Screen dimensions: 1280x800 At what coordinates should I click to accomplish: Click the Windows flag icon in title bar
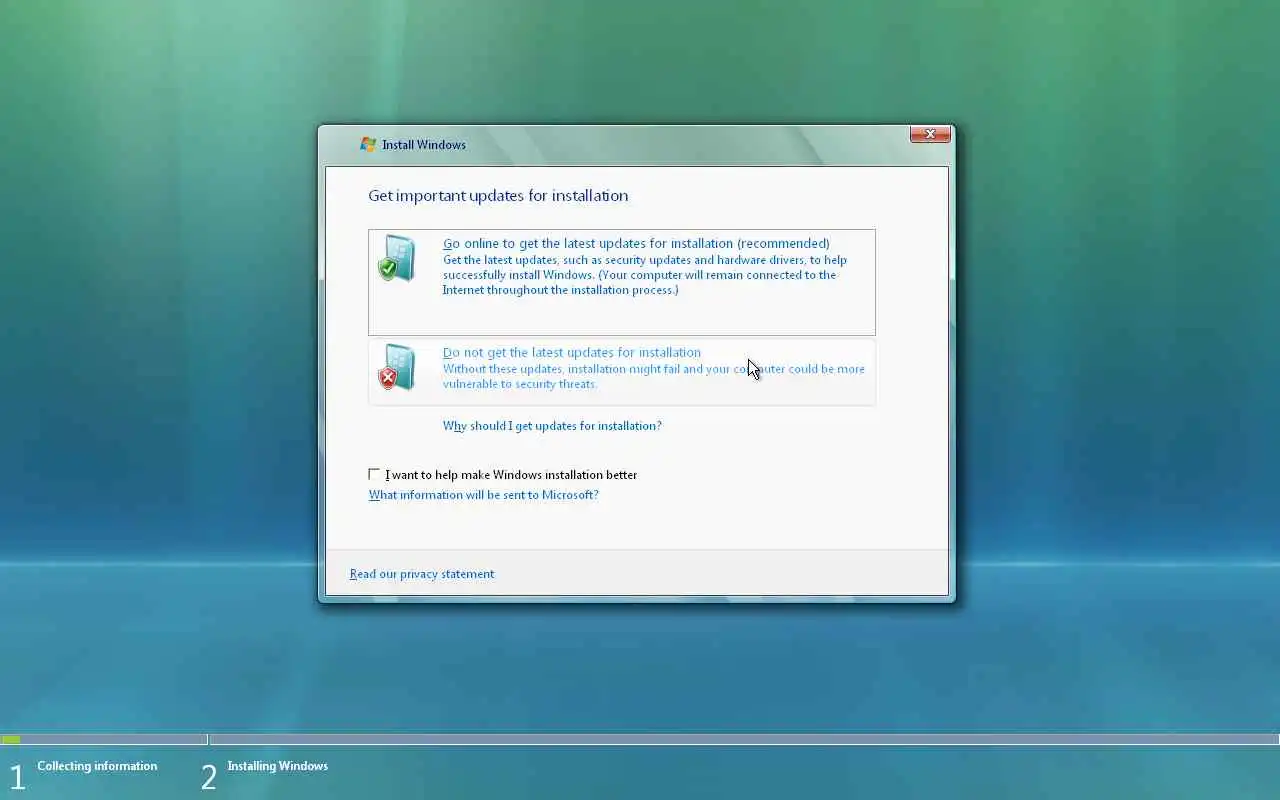pyautogui.click(x=368, y=144)
